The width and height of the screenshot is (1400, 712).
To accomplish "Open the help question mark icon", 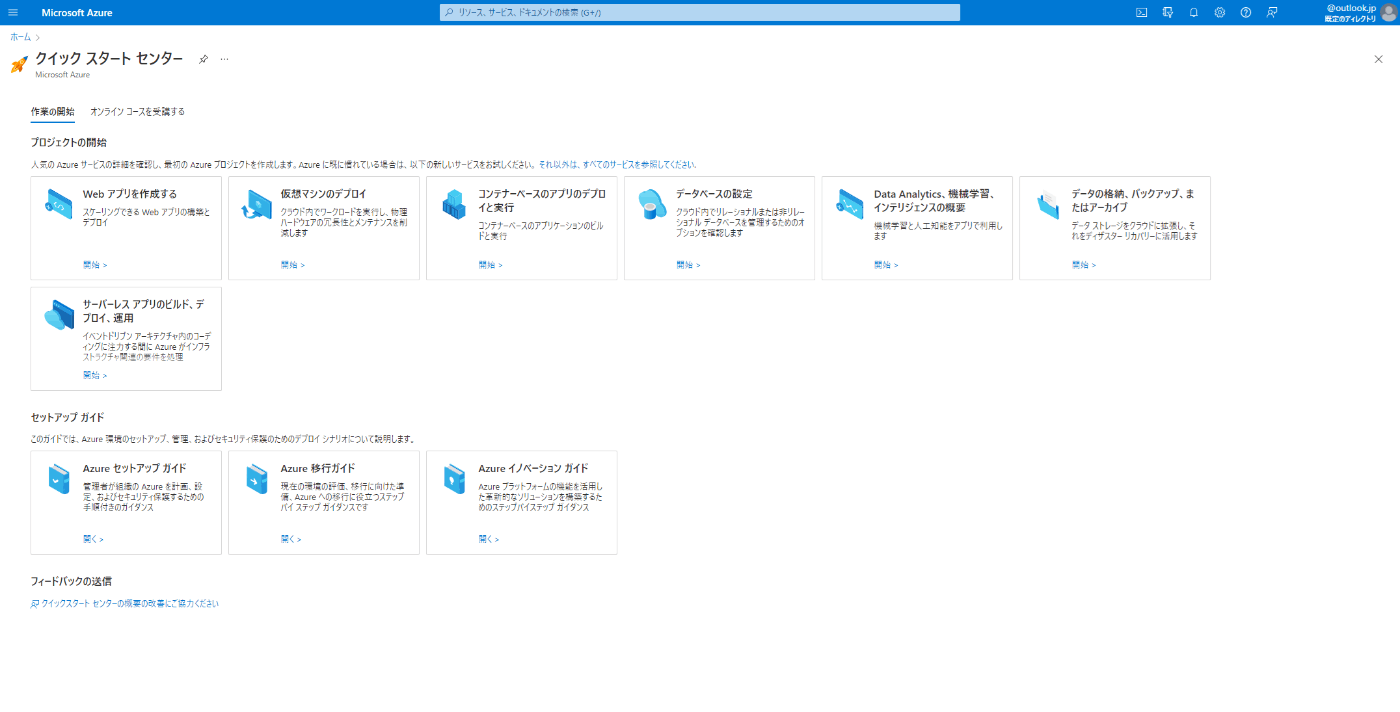I will pos(1246,12).
